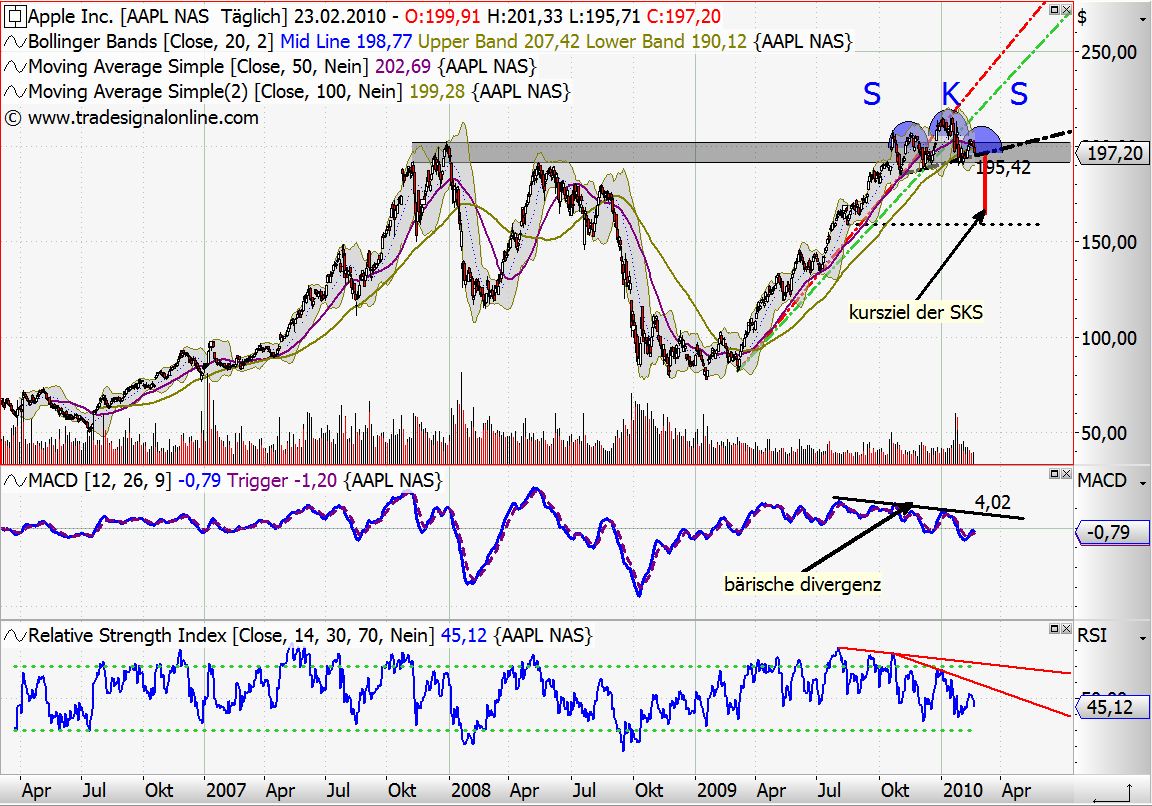Click the 45,12 RSI value tag
1152x806 pixels.
click(1113, 707)
